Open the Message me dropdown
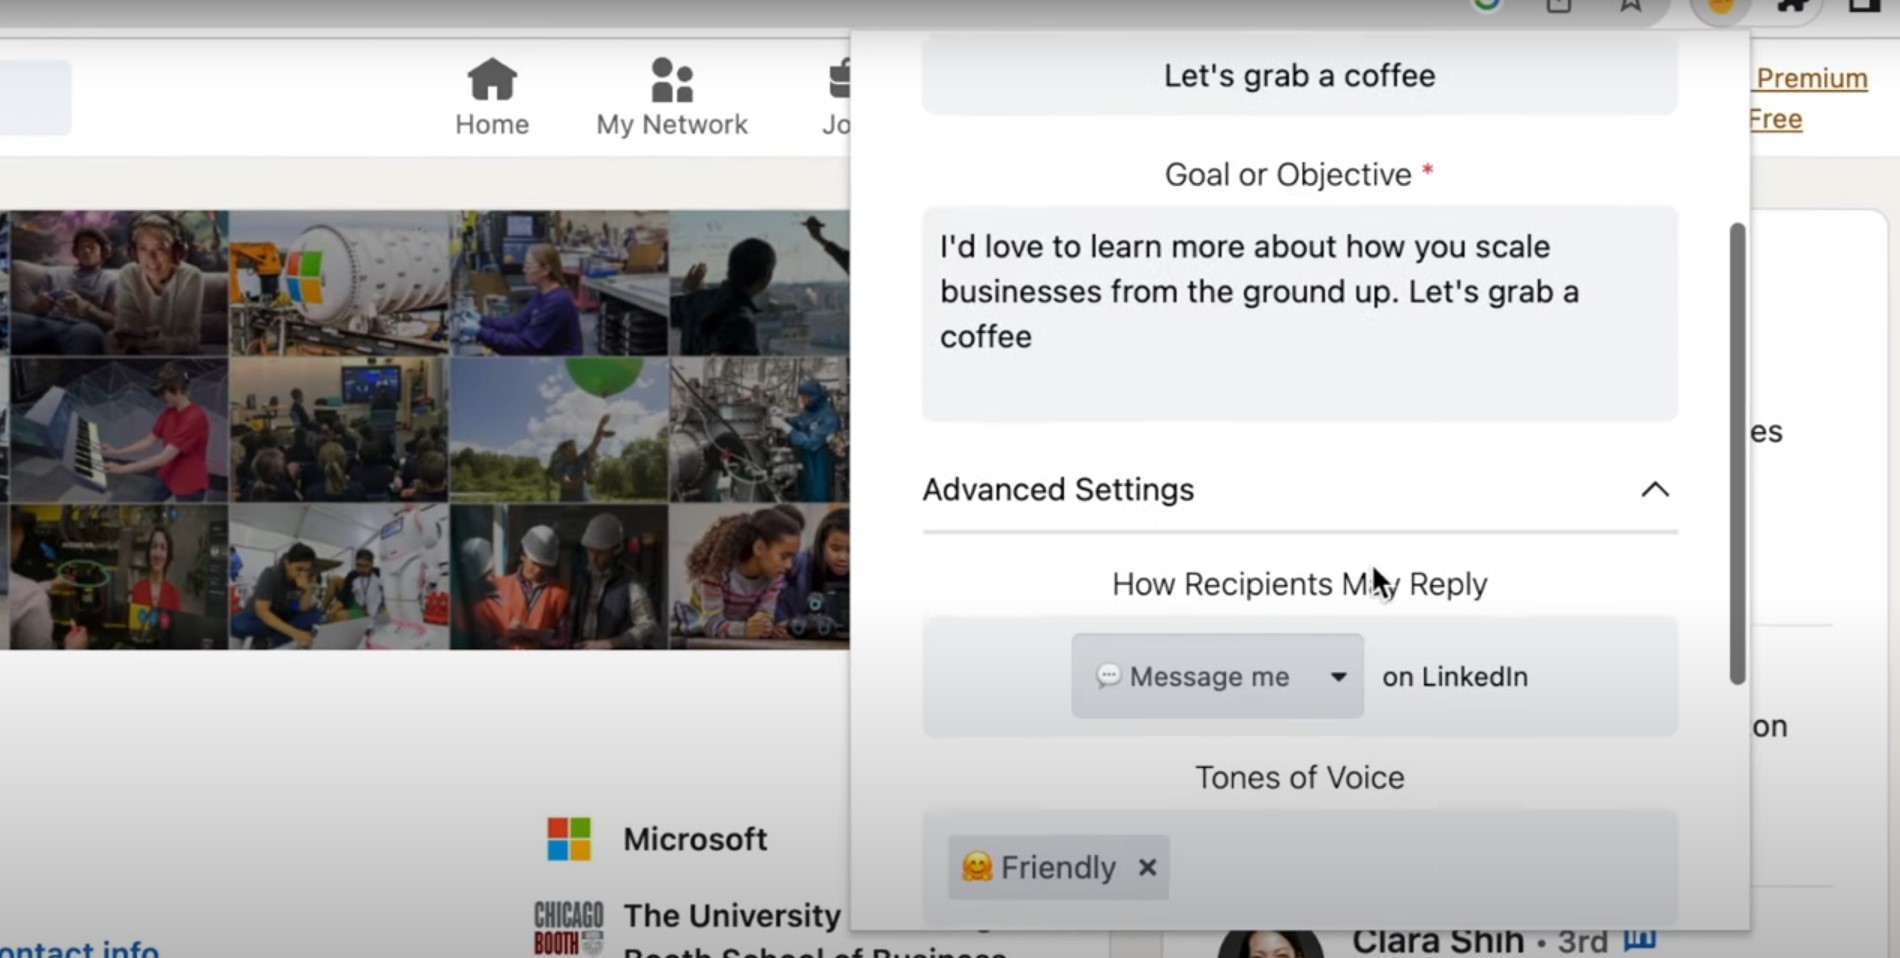 tap(1217, 676)
